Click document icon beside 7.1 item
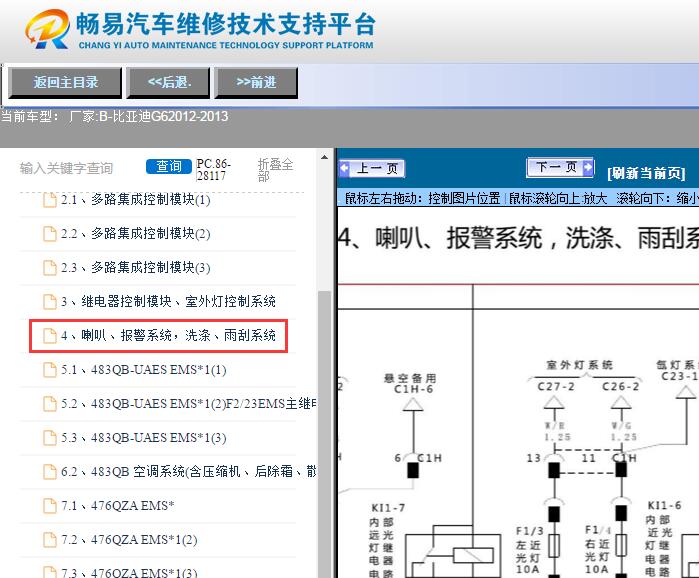 tap(49, 506)
